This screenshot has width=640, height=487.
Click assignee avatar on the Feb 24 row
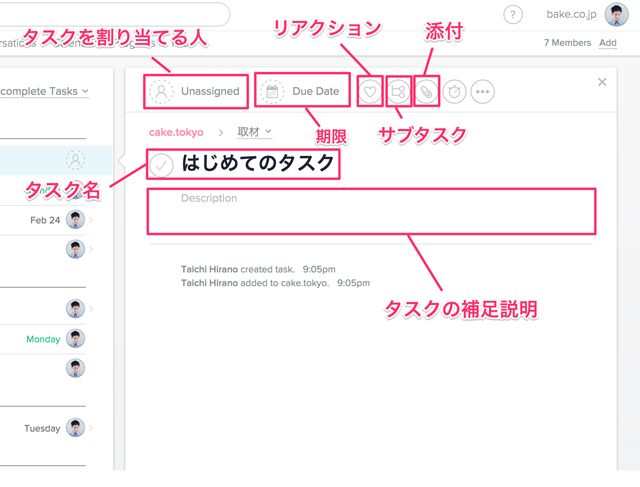[76, 220]
